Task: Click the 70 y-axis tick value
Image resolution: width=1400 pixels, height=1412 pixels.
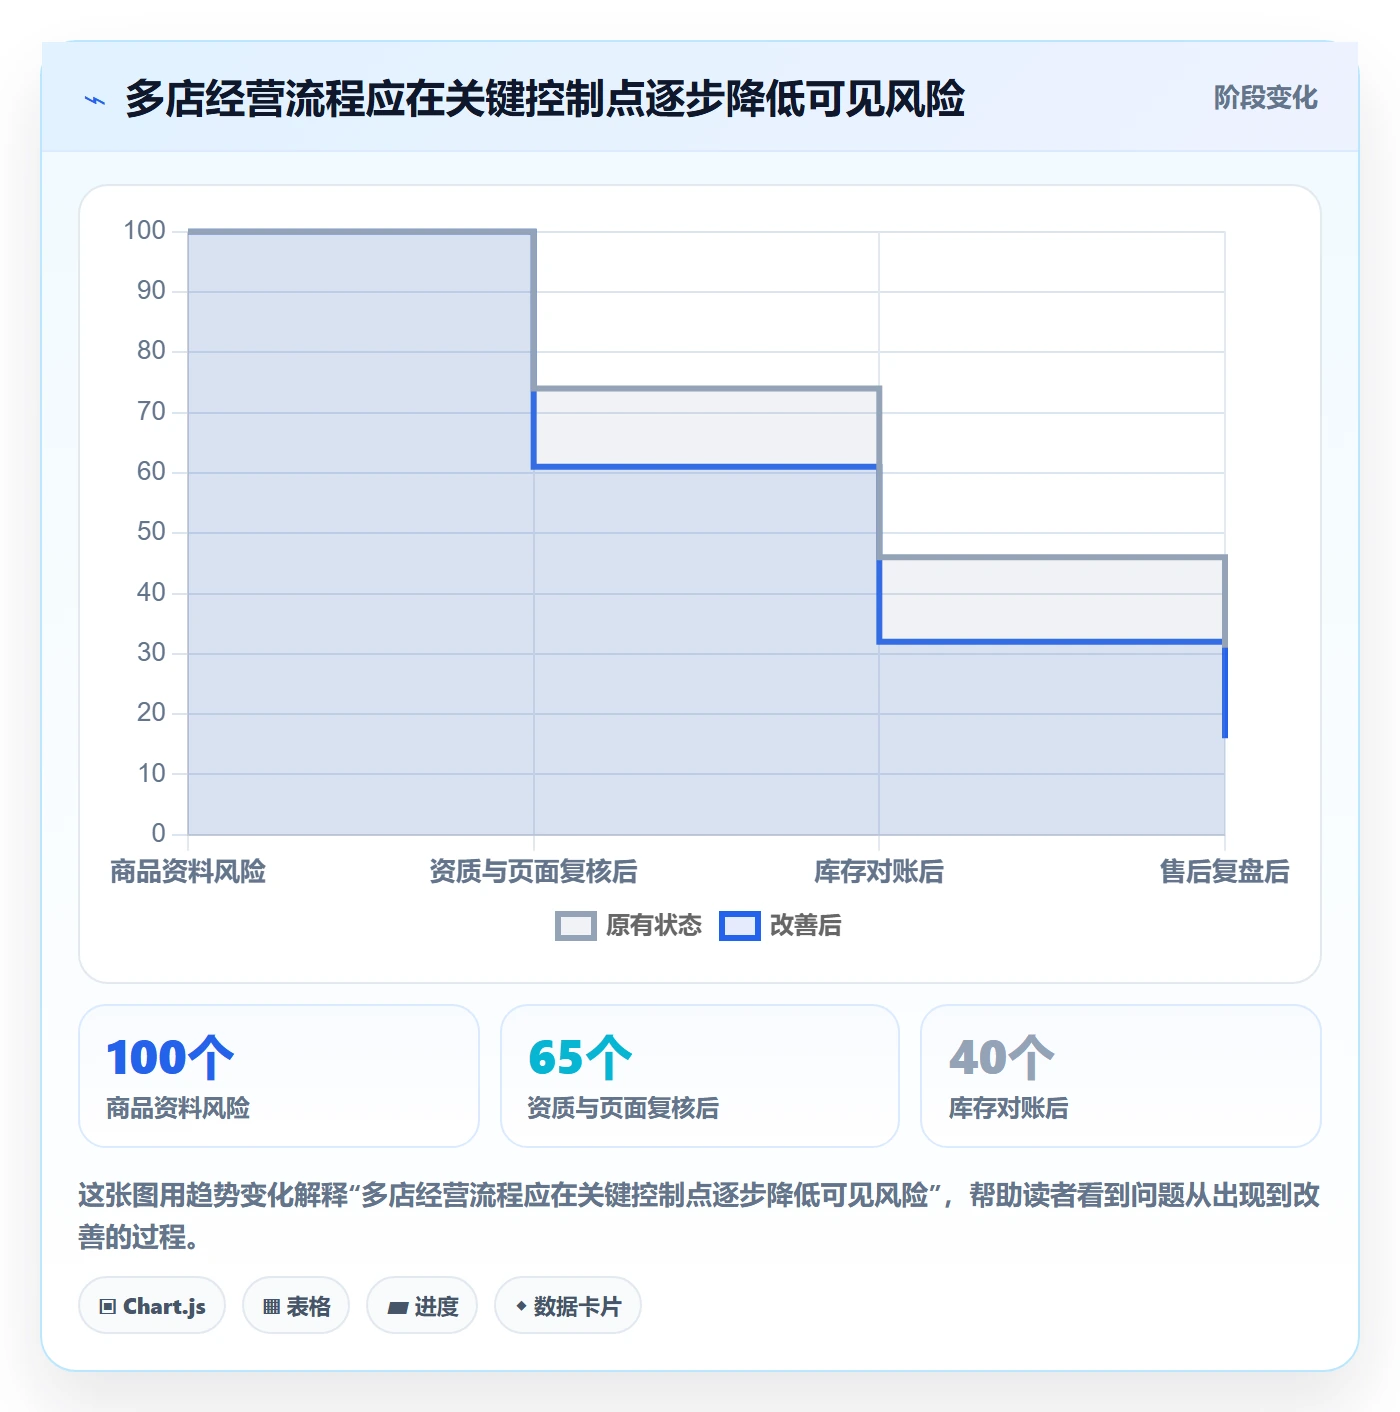Action: pyautogui.click(x=151, y=412)
